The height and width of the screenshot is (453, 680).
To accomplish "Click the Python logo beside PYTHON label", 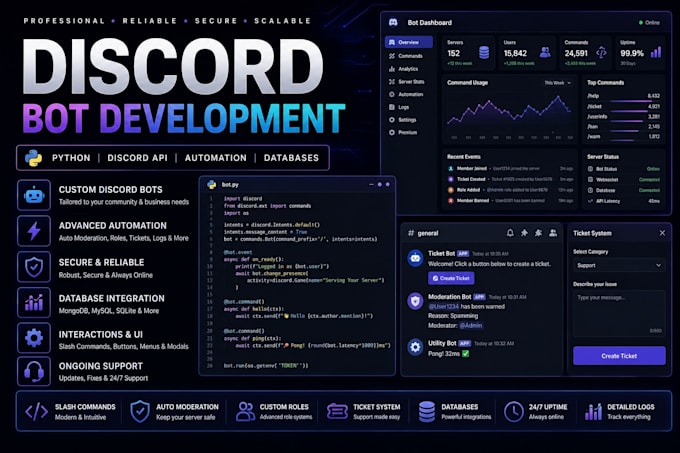I will pyautogui.click(x=33, y=158).
